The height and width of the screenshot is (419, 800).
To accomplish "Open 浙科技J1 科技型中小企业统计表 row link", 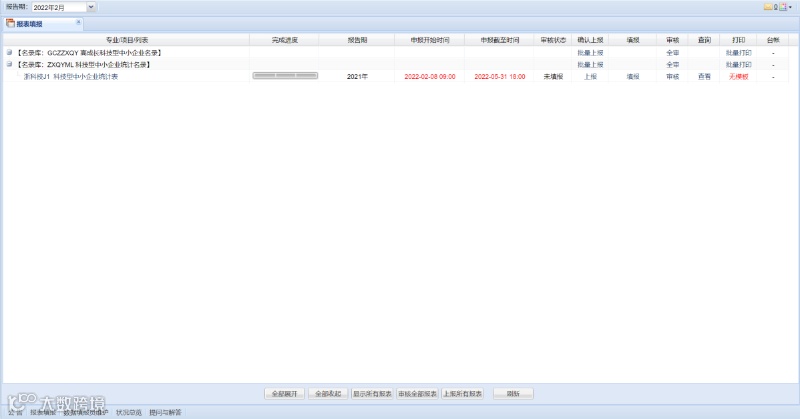I will (x=71, y=77).
